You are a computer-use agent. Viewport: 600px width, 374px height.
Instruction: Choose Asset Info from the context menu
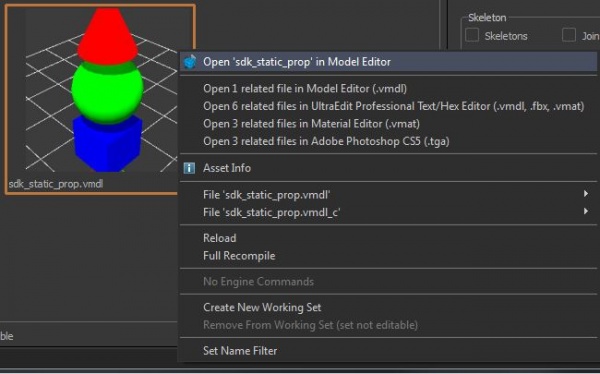388,168
